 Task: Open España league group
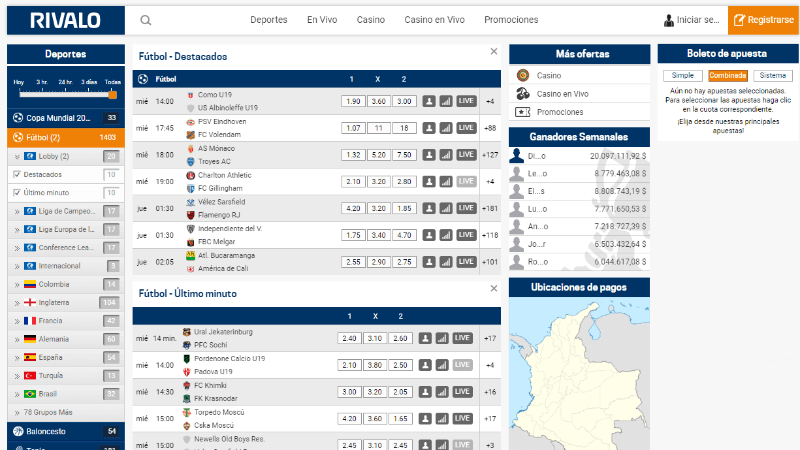[x=66, y=357]
